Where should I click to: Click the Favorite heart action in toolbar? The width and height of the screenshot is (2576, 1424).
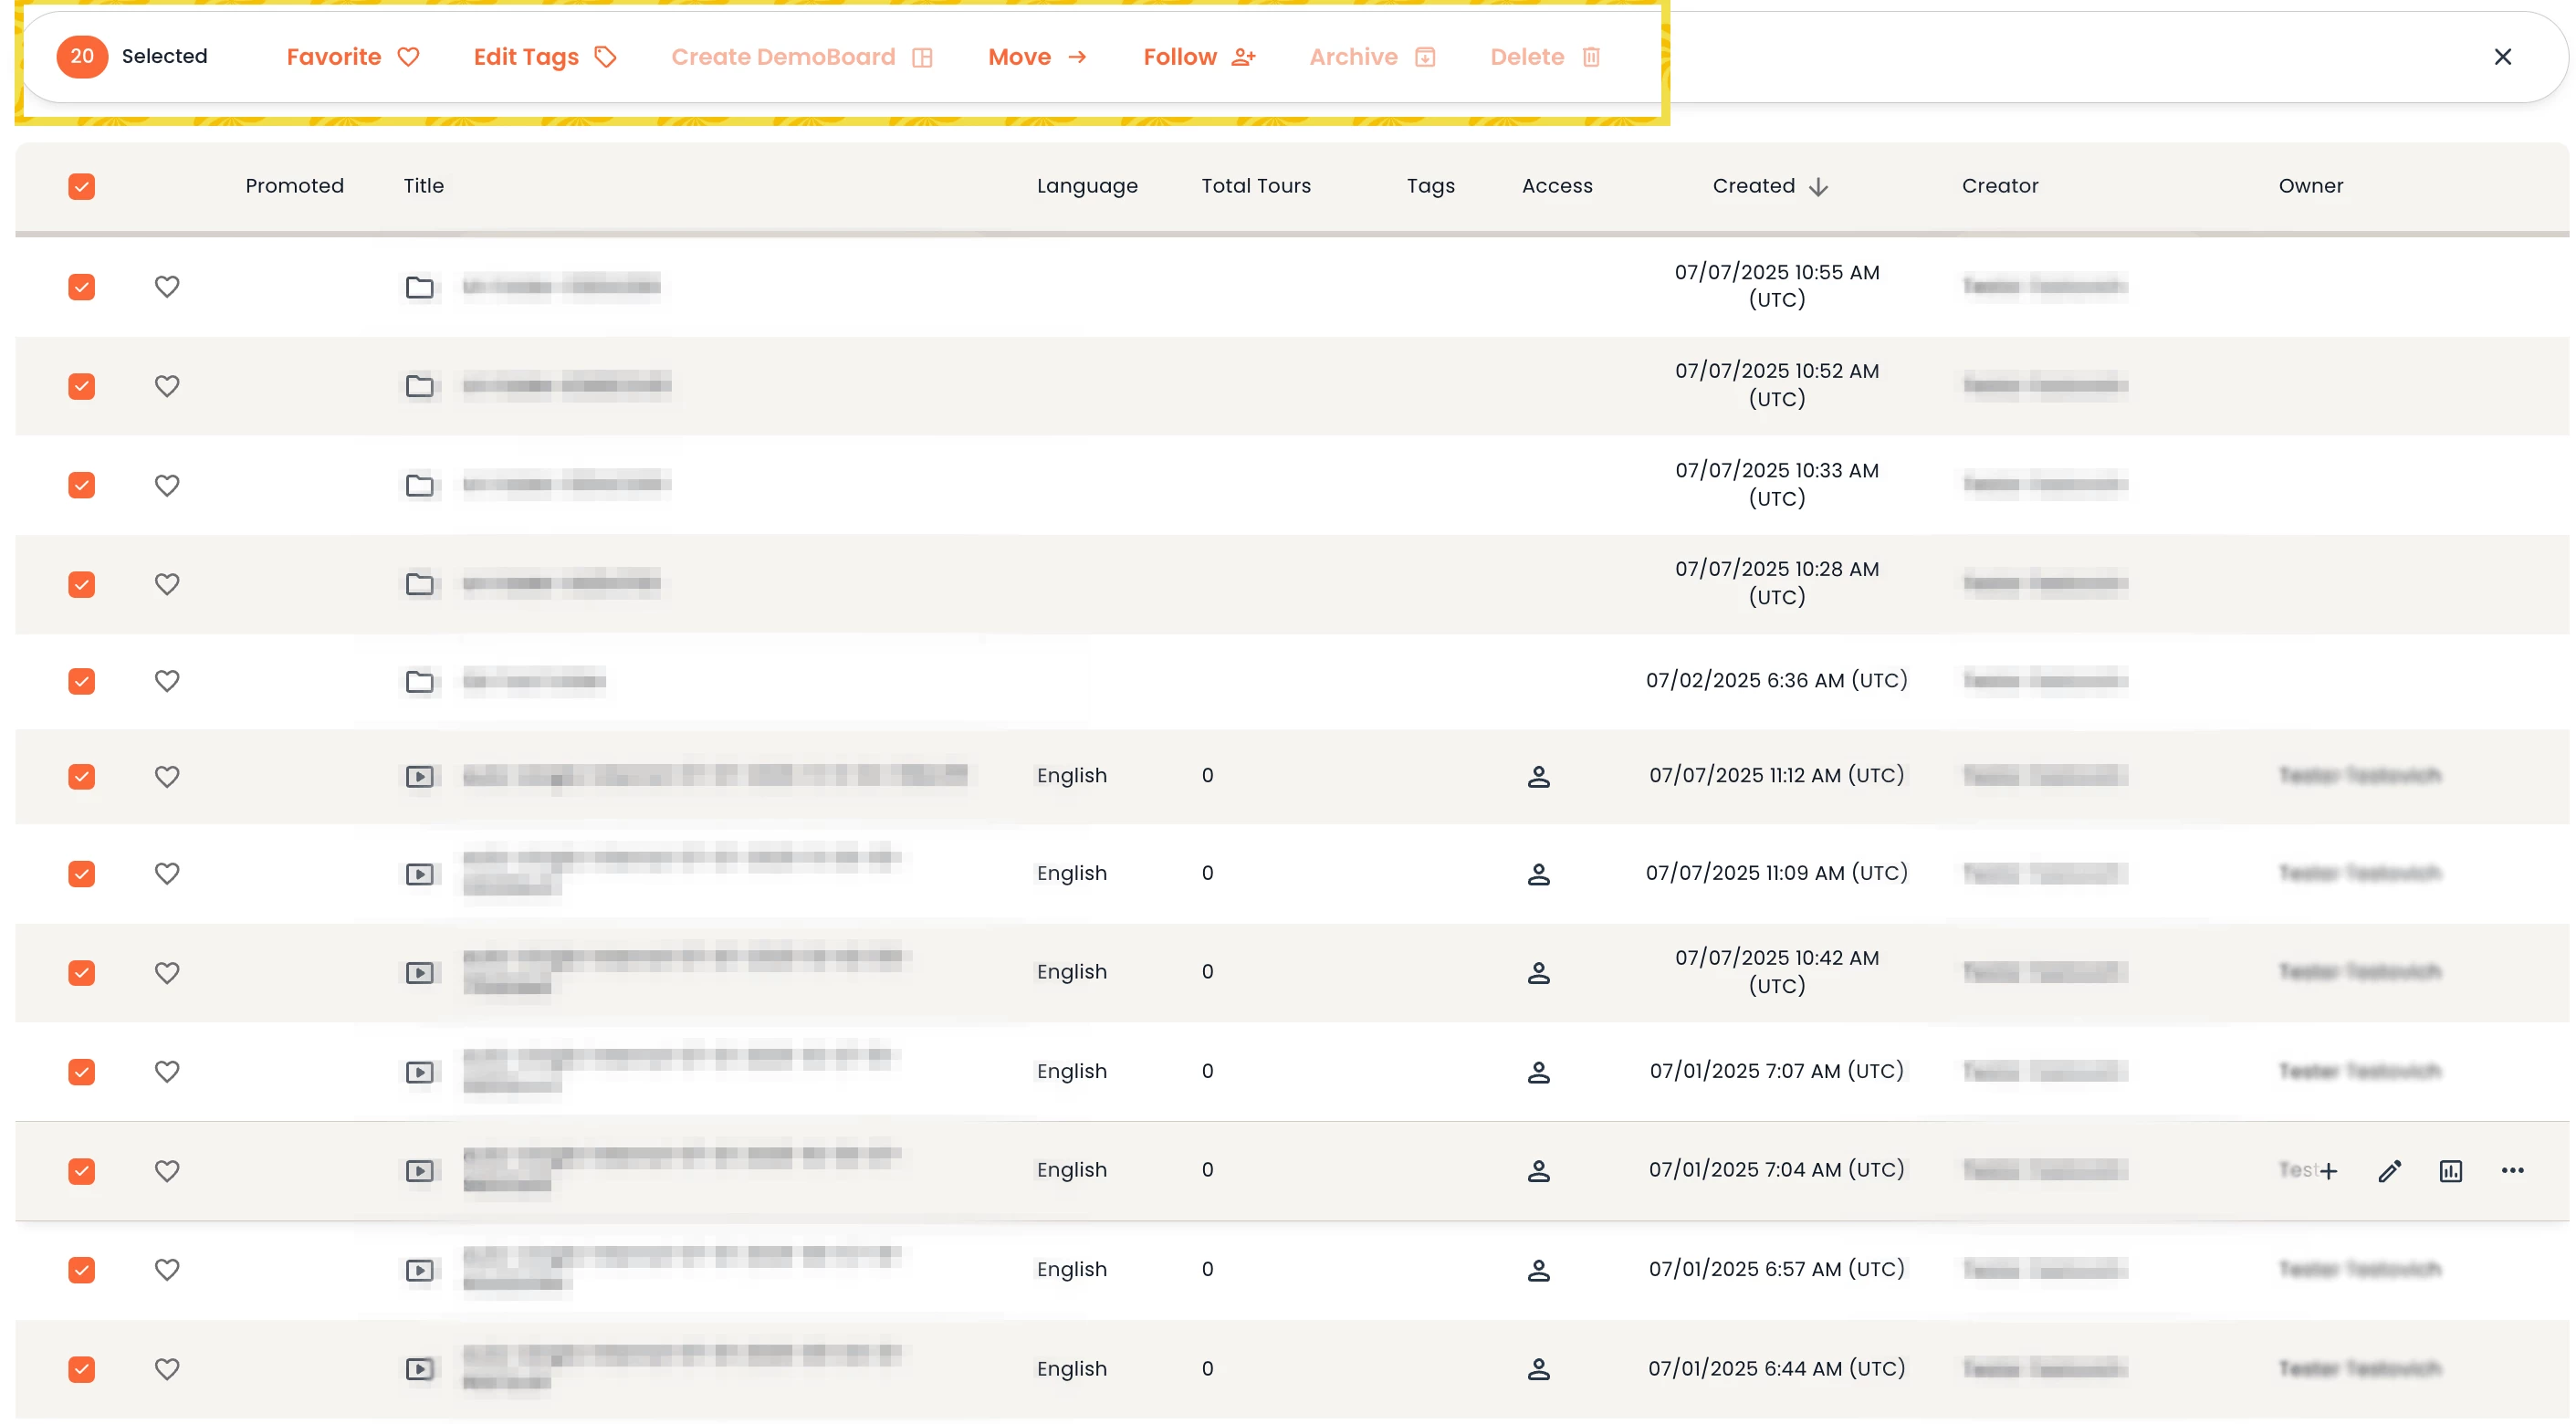352,57
